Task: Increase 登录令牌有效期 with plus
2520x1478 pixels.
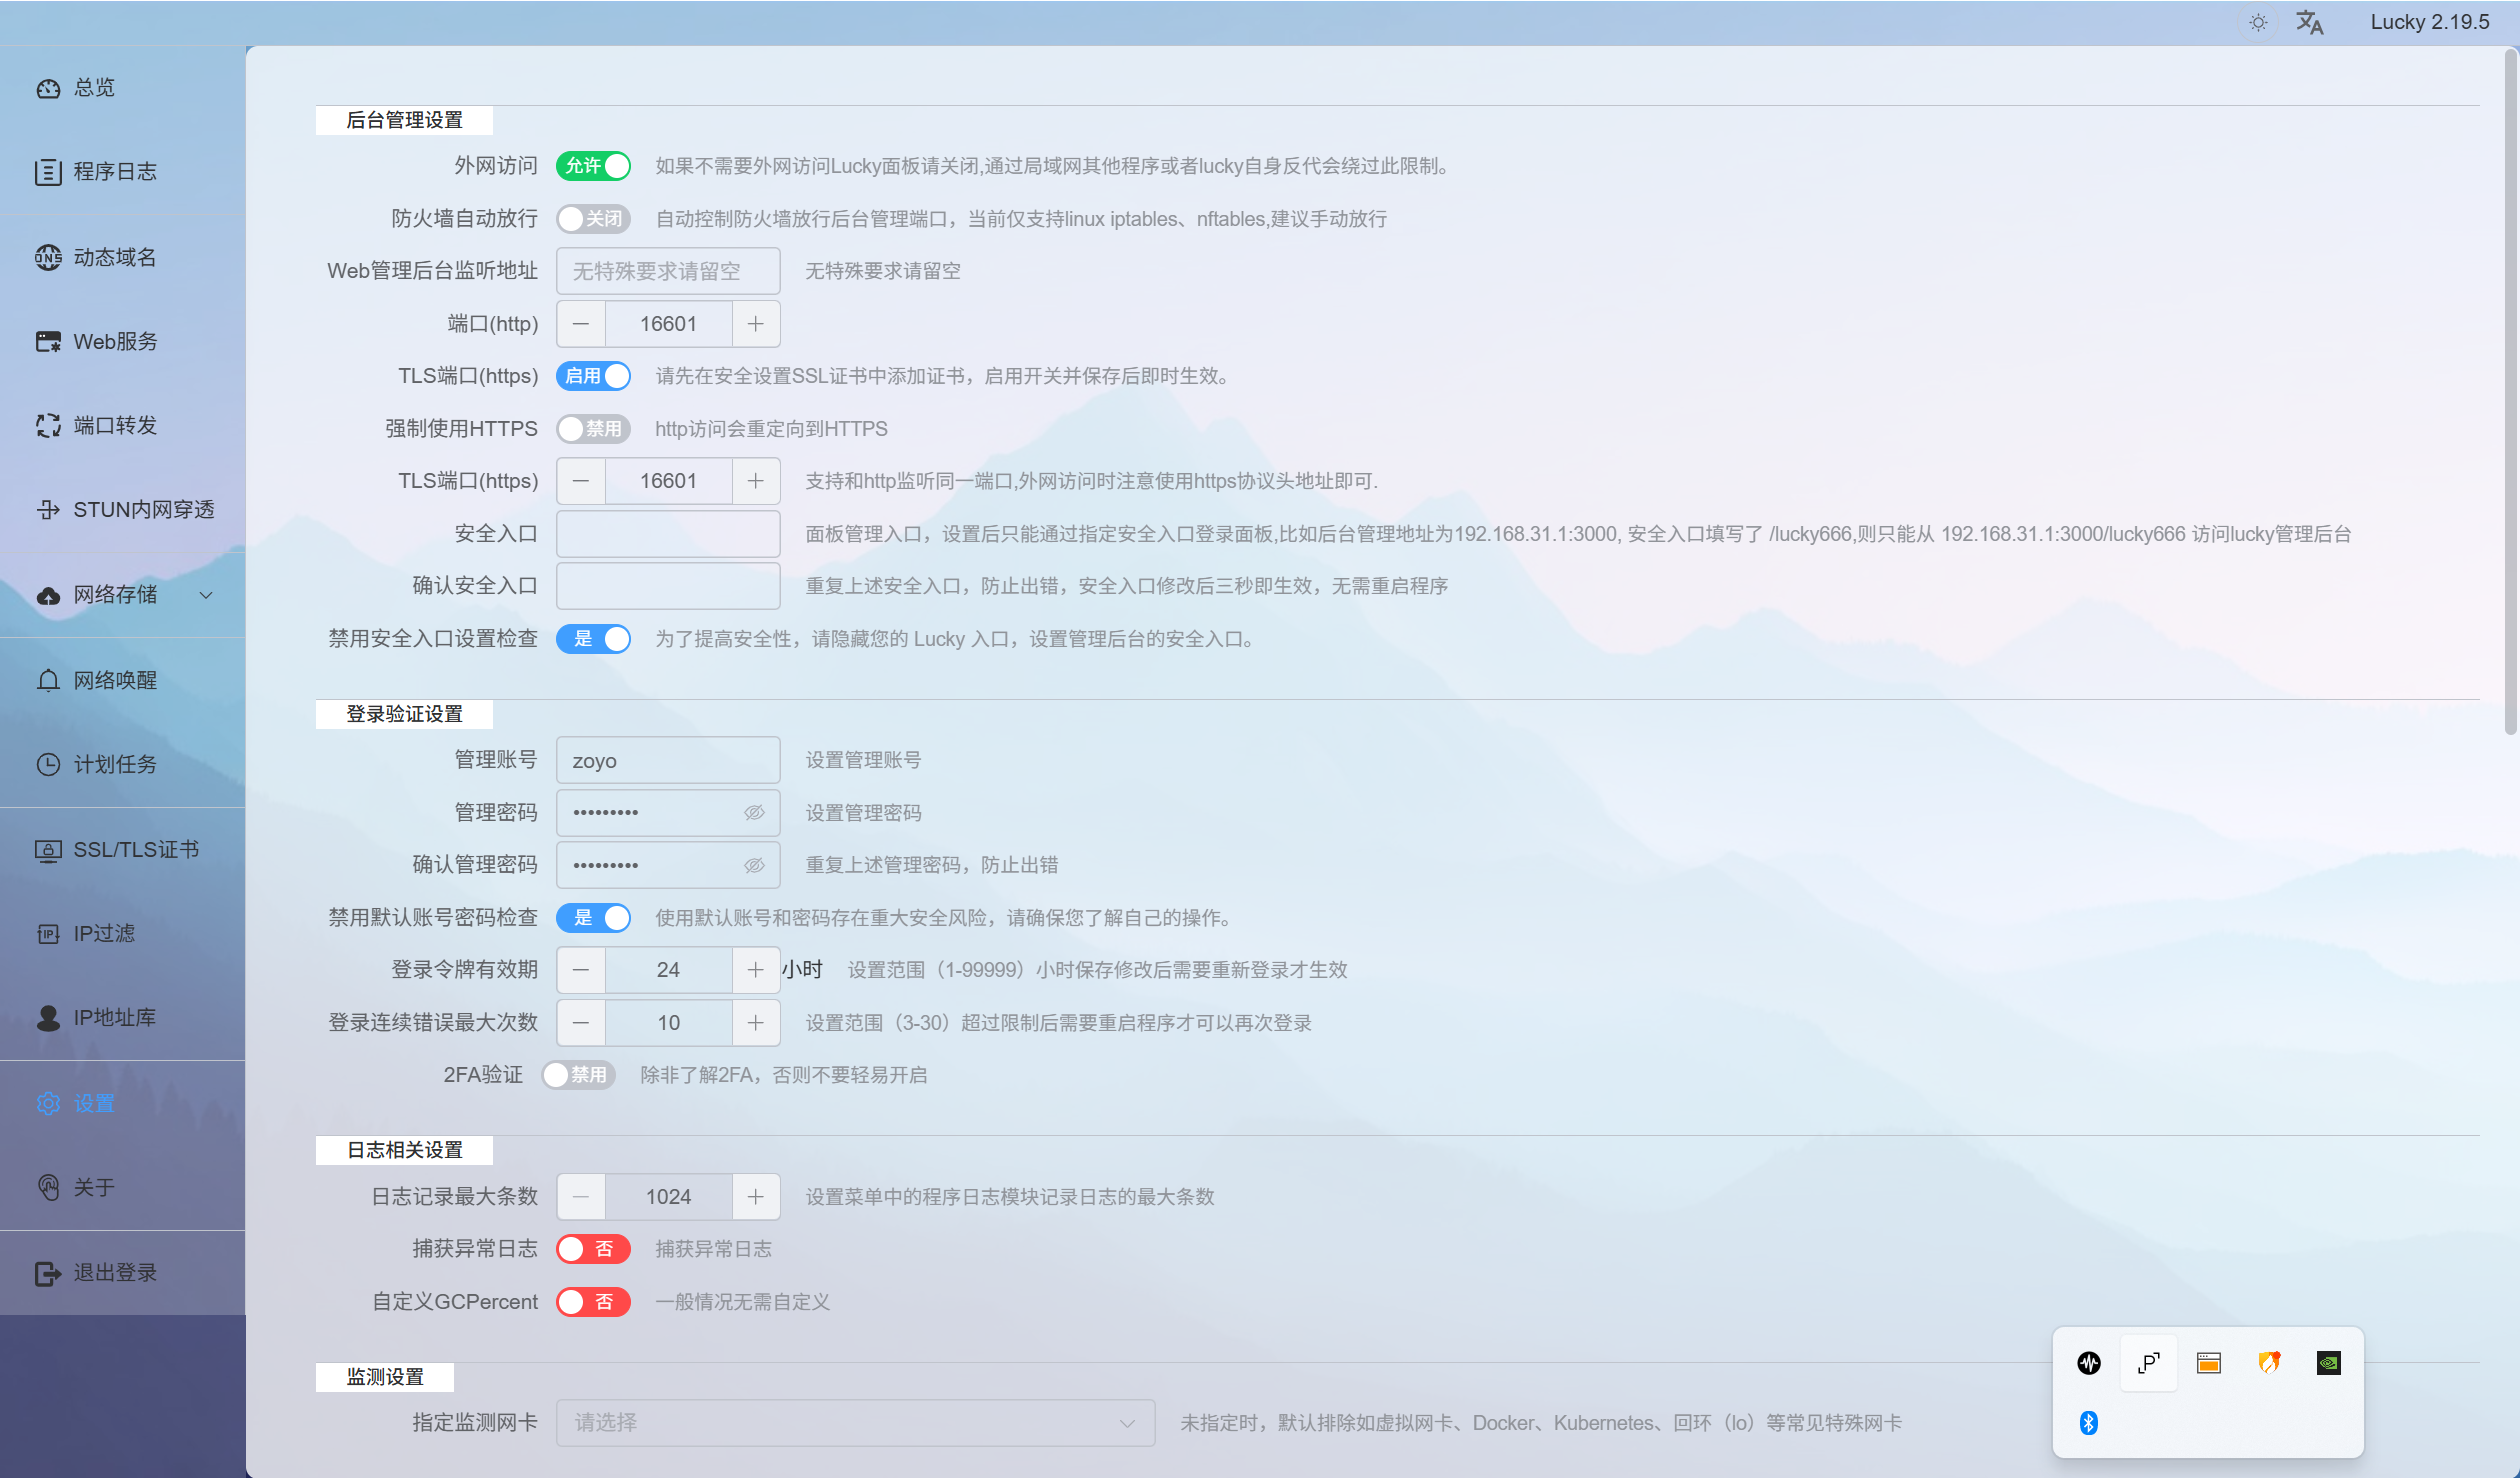Action: (x=756, y=970)
